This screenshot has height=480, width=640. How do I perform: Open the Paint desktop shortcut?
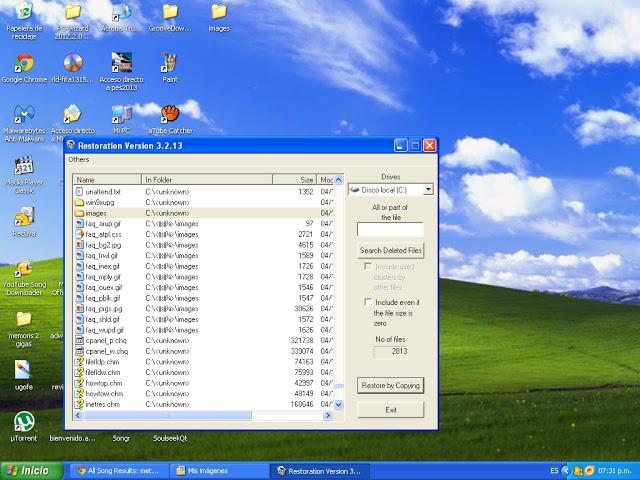169,63
